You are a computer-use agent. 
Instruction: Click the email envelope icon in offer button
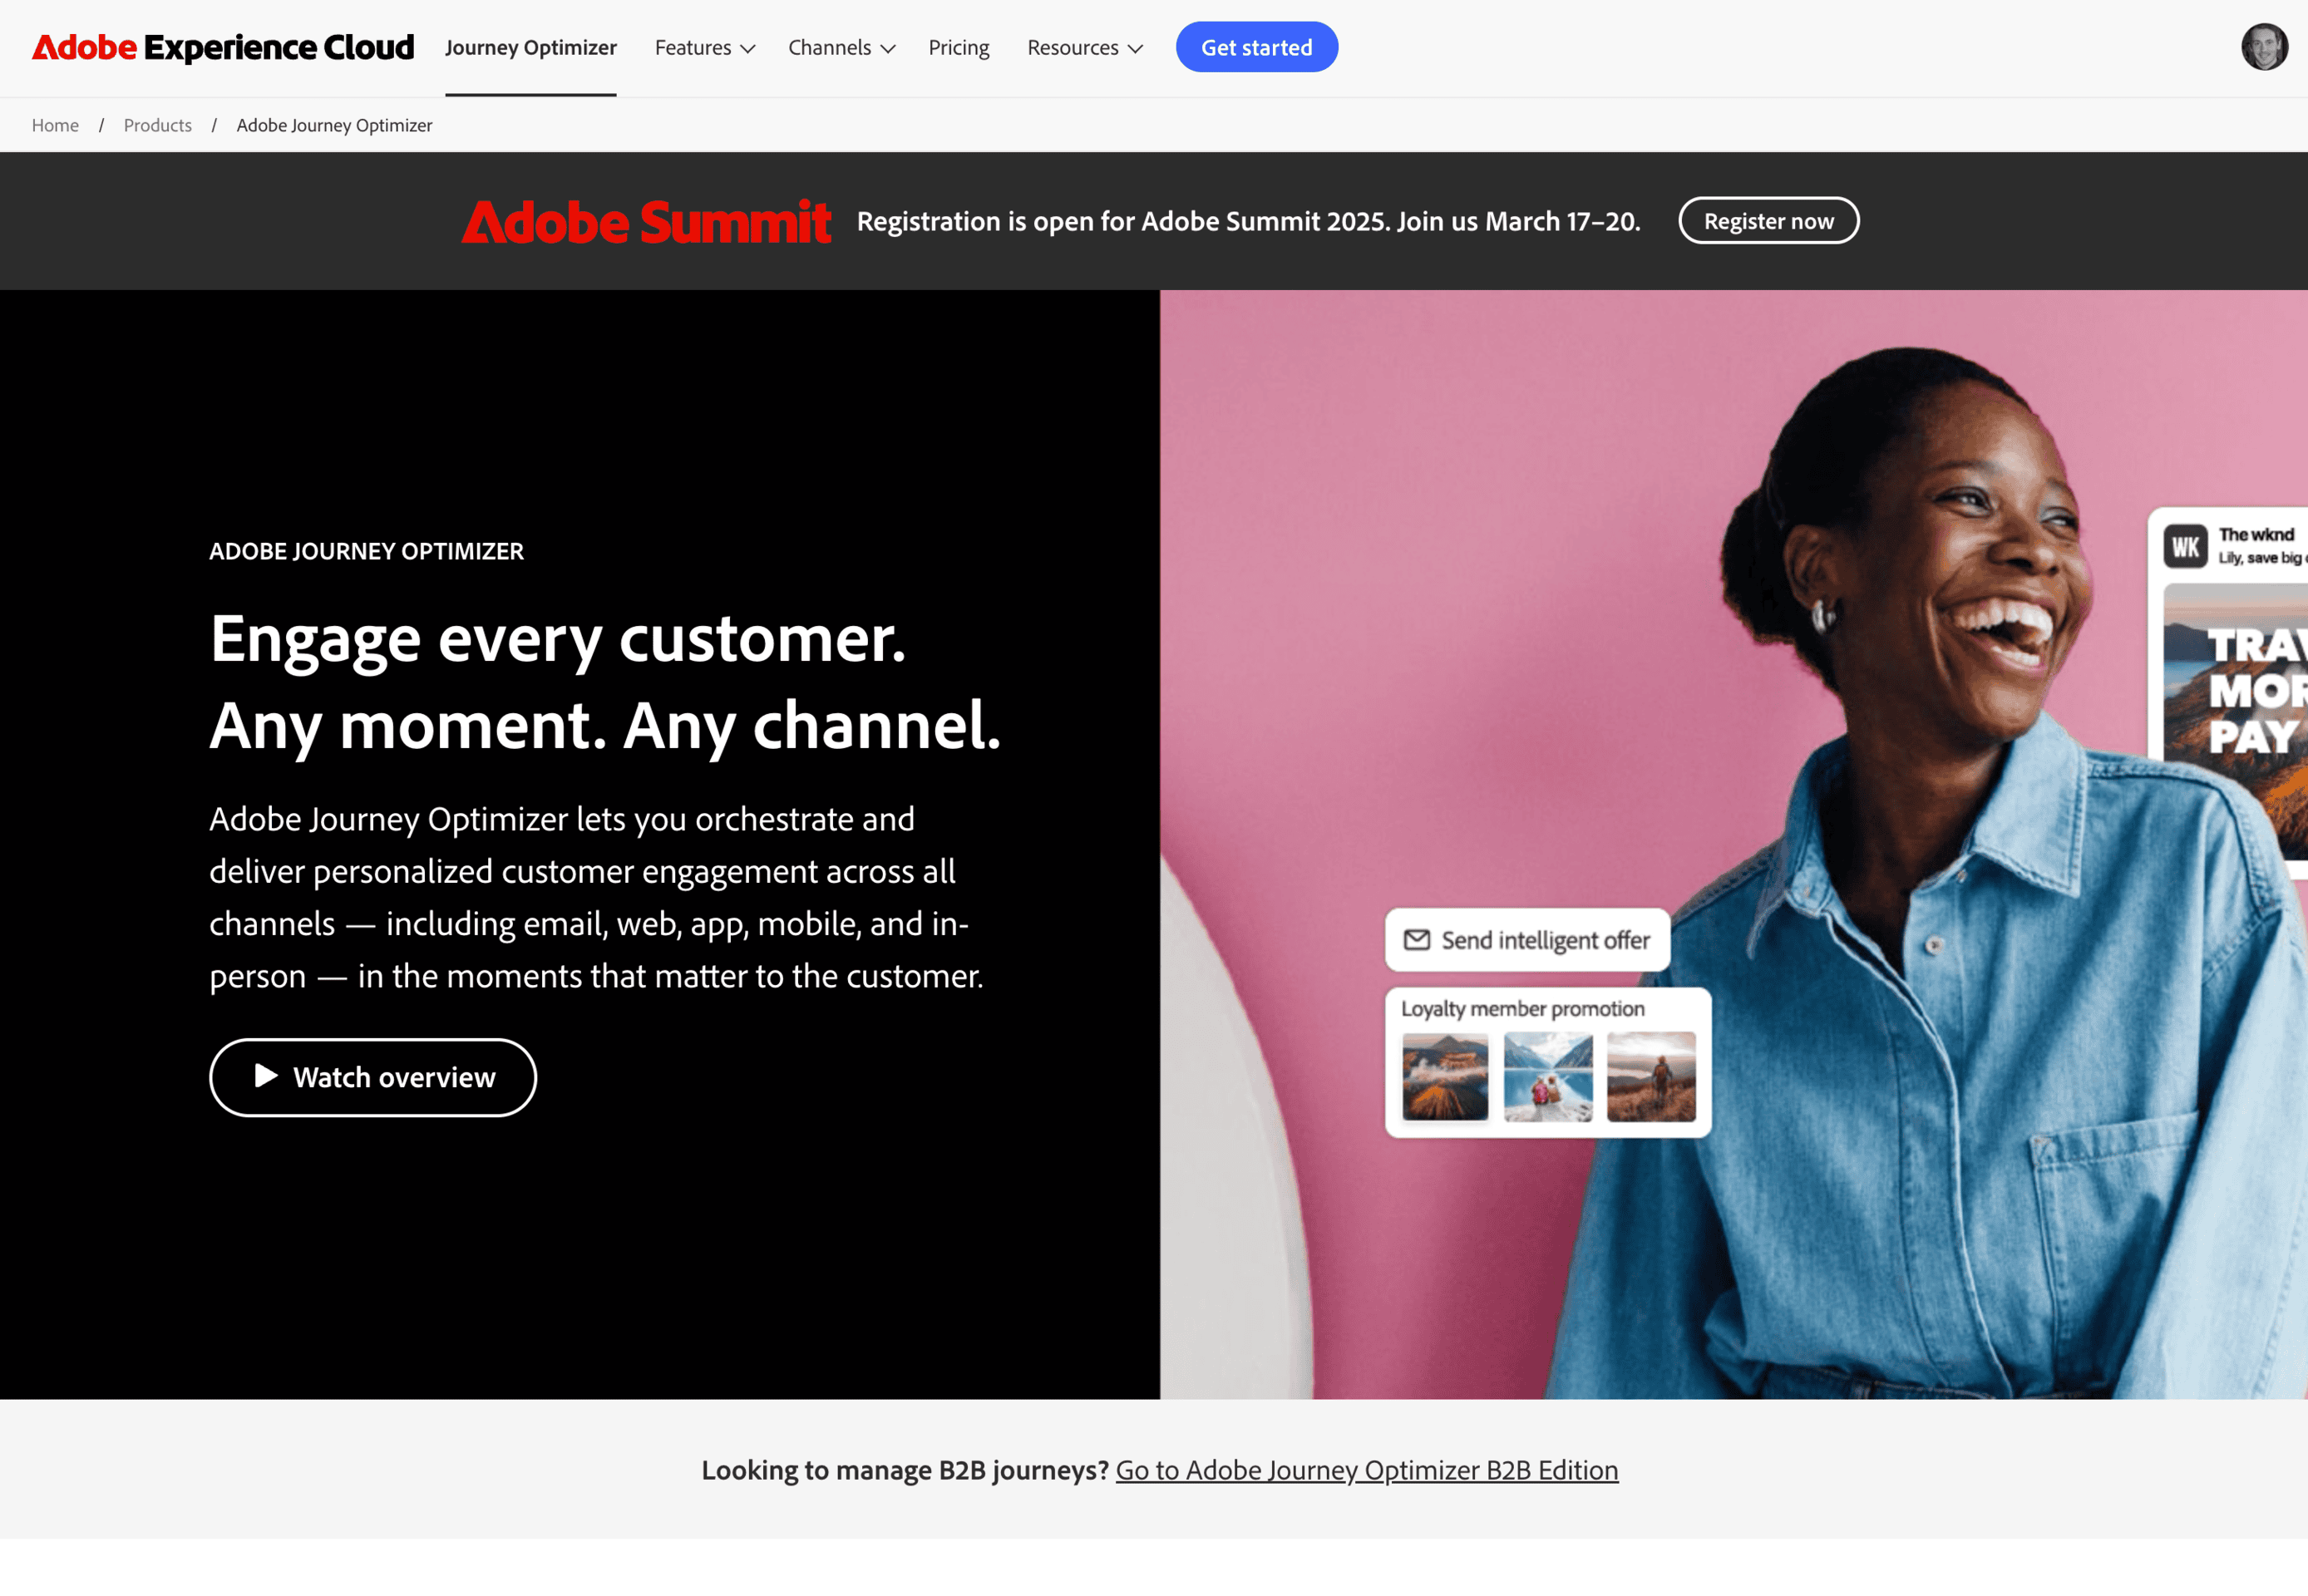pos(1421,938)
